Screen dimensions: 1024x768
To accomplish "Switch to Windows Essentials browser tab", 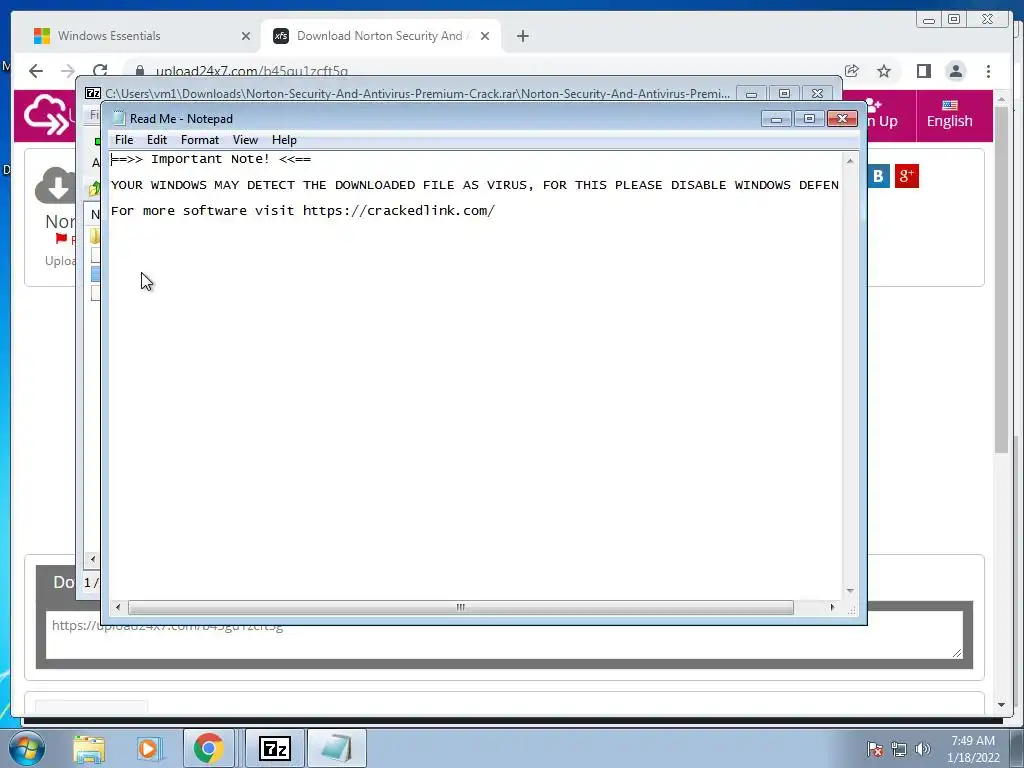I will point(140,36).
